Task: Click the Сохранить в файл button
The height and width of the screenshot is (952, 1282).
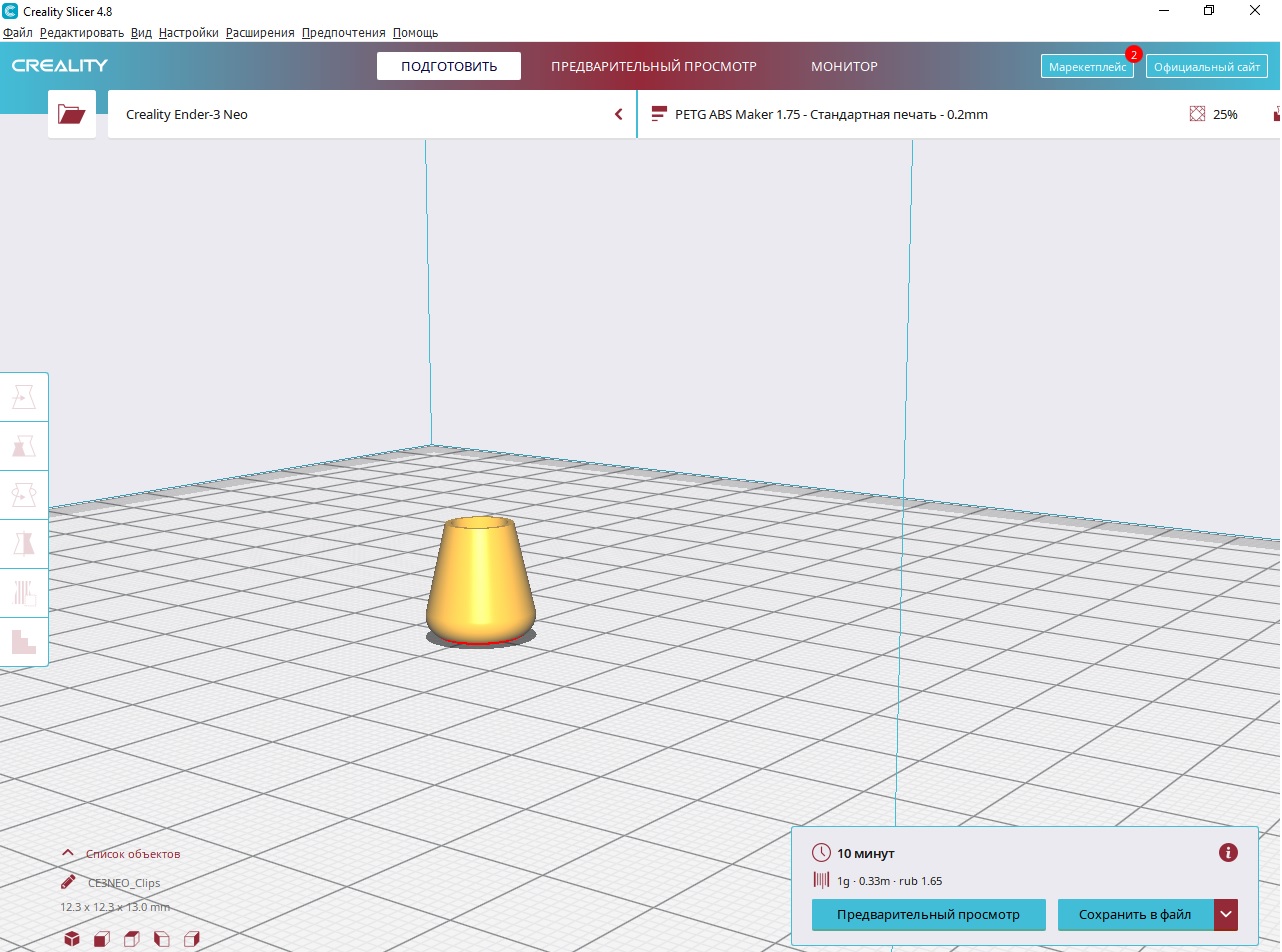Action: coord(1135,914)
